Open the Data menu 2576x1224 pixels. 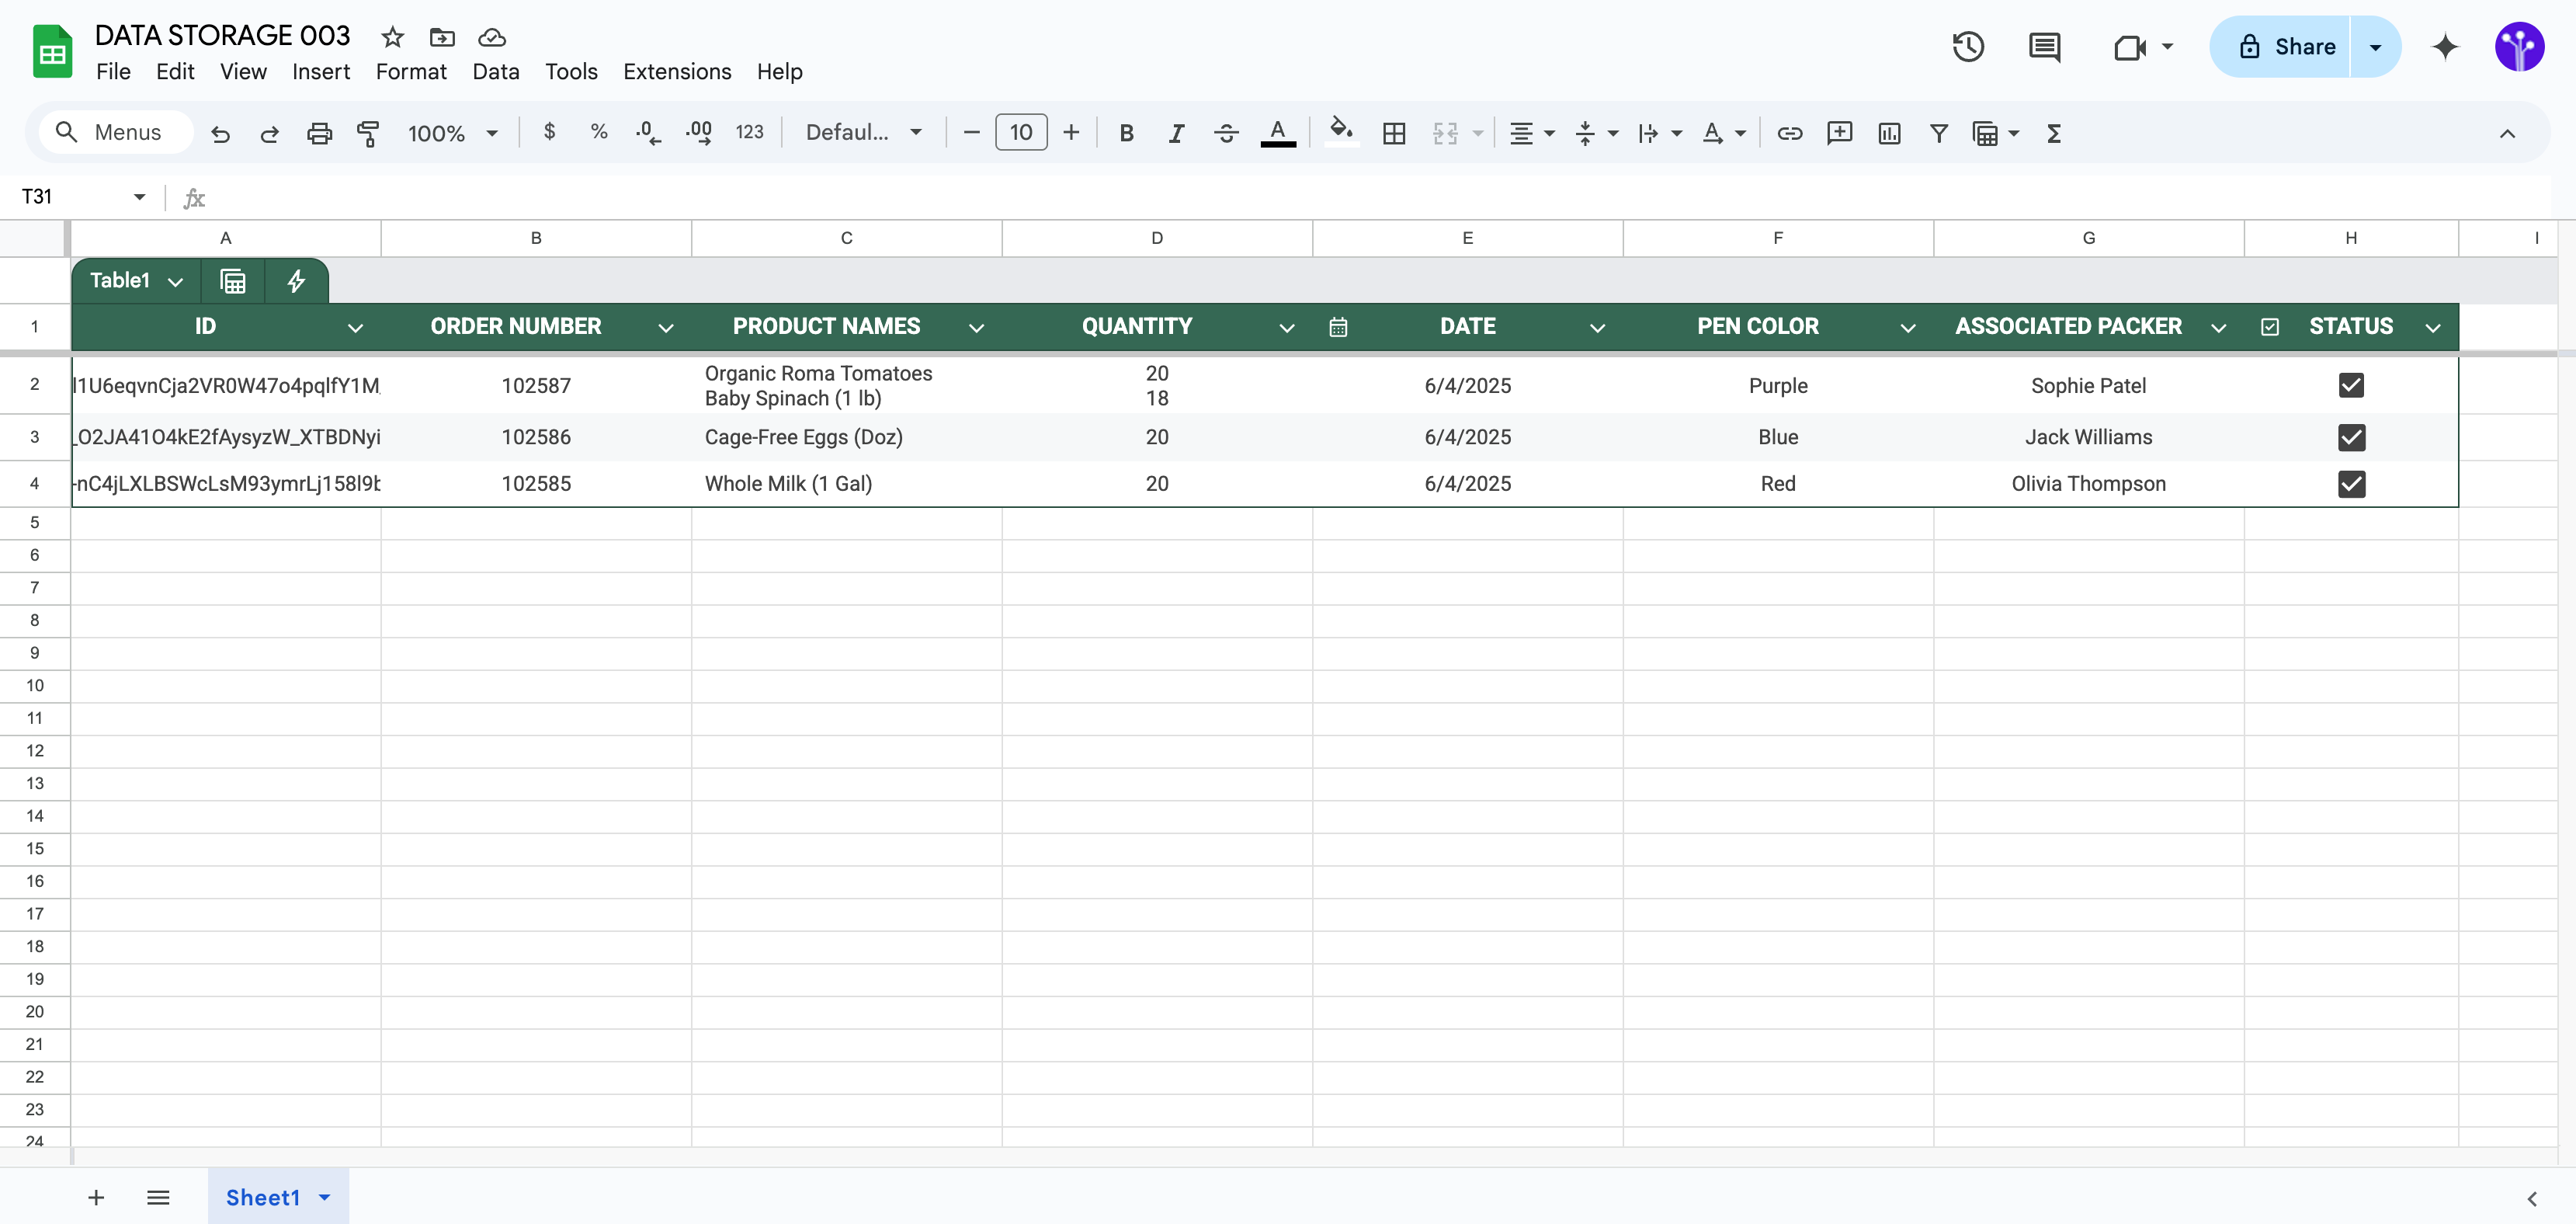496,72
